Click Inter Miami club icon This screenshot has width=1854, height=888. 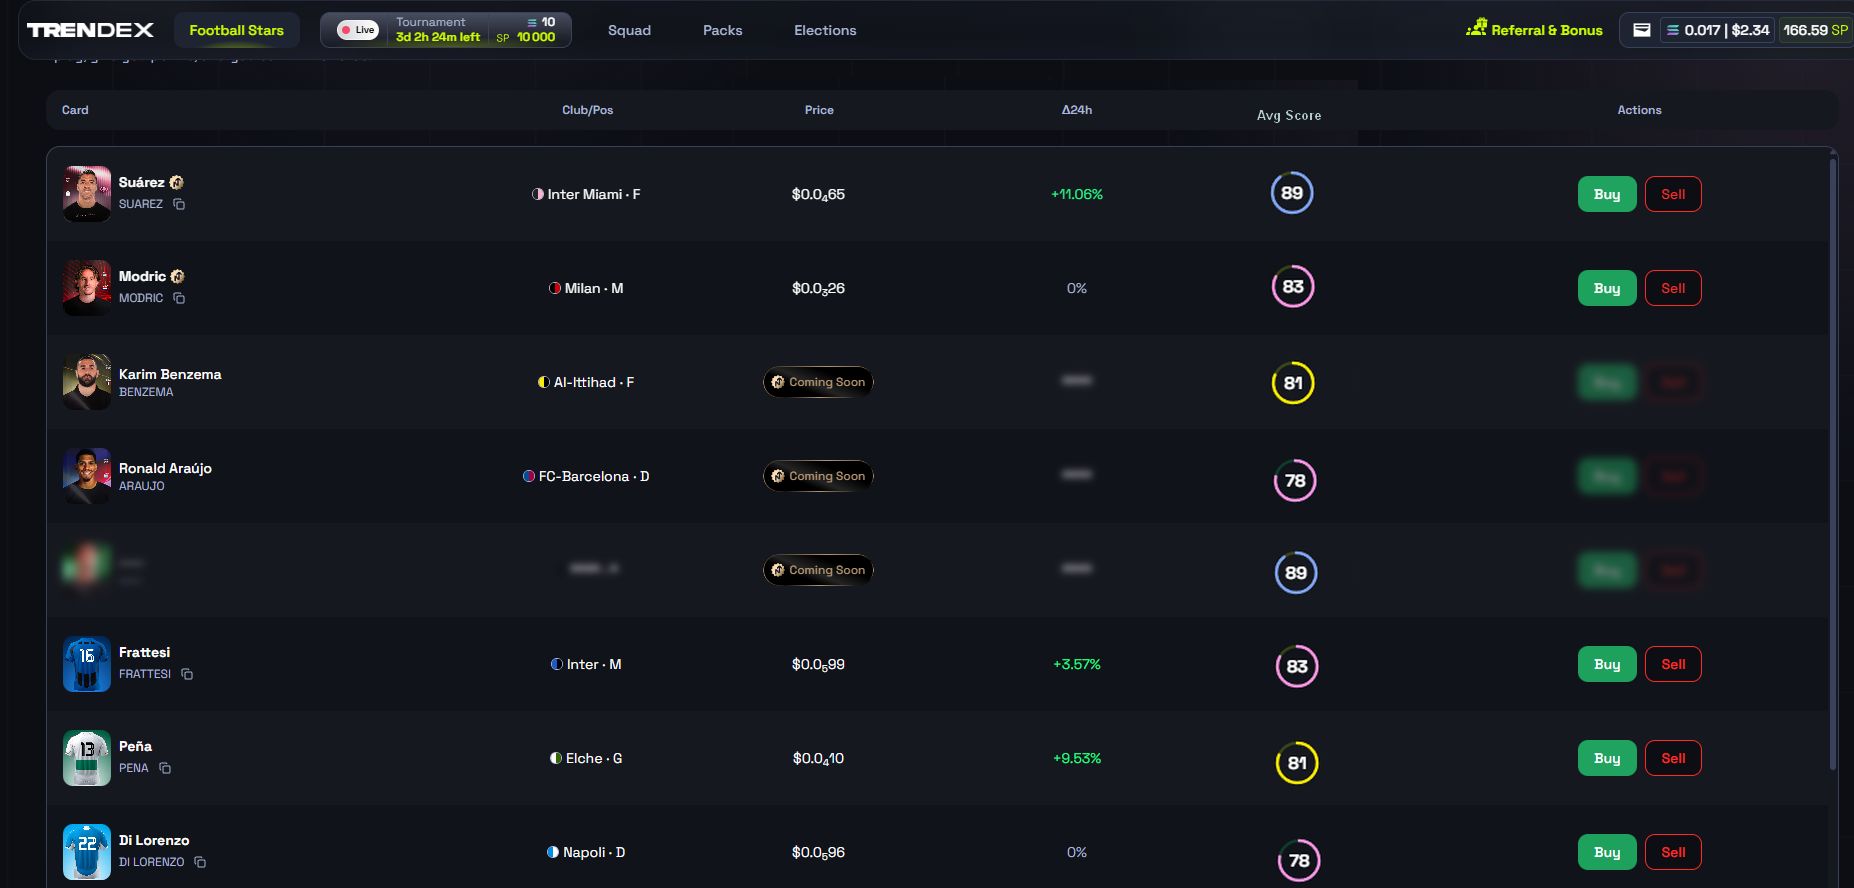pyautogui.click(x=538, y=194)
